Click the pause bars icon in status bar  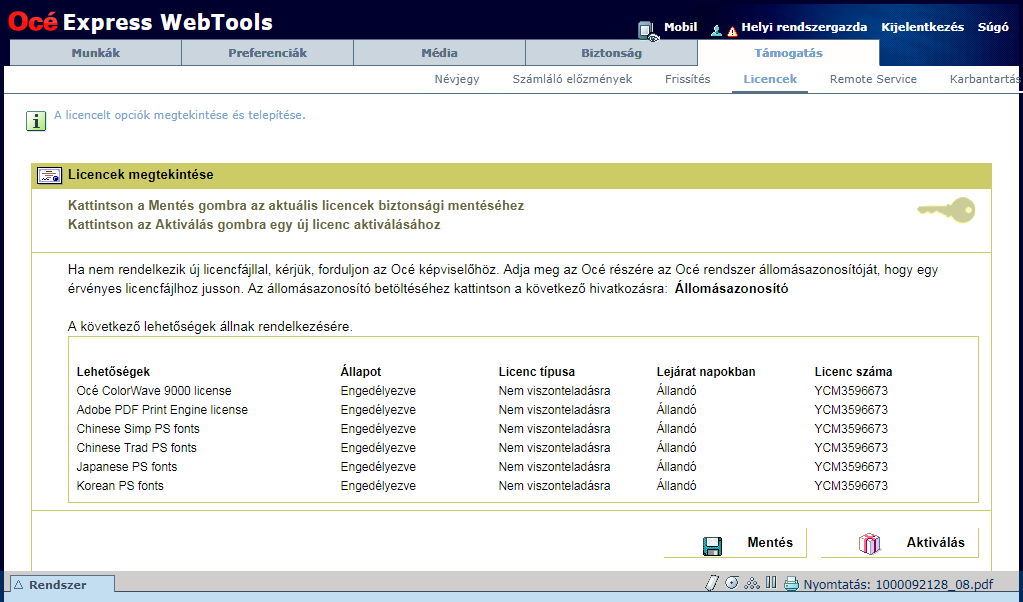(x=771, y=582)
